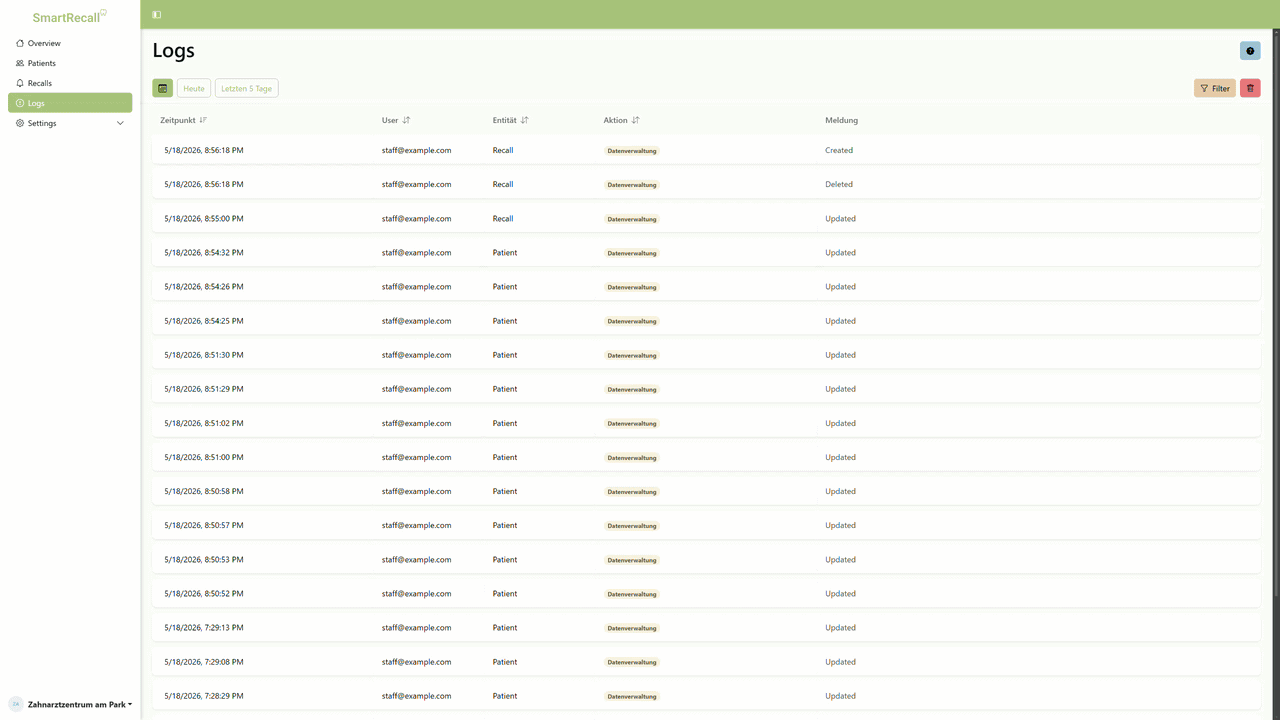
Task: Filter logs to Heute
Action: coord(194,88)
